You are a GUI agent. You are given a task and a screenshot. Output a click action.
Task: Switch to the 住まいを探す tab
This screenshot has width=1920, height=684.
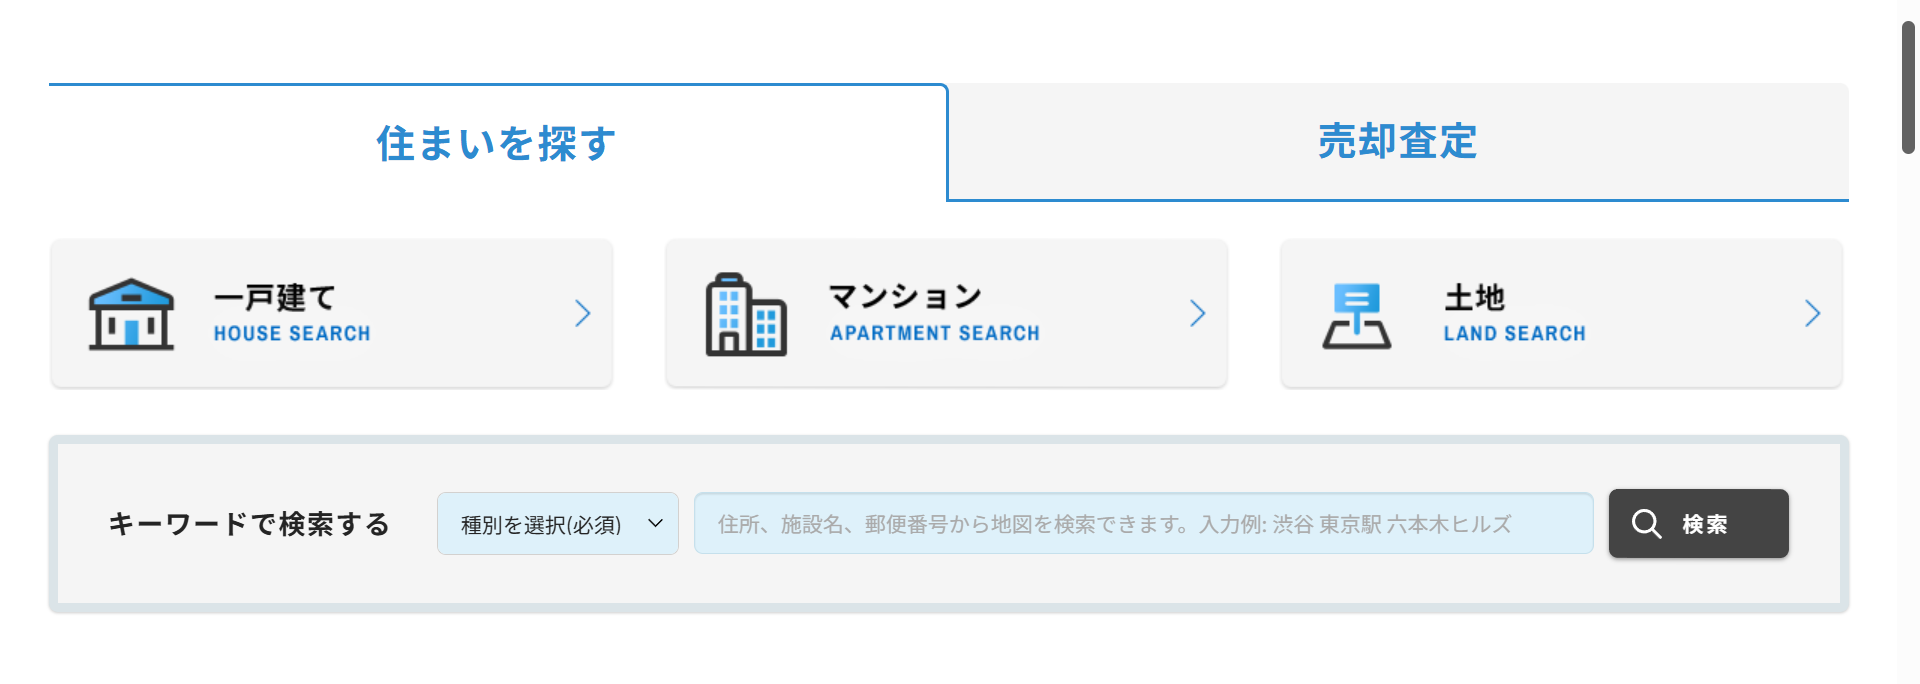[x=497, y=143]
